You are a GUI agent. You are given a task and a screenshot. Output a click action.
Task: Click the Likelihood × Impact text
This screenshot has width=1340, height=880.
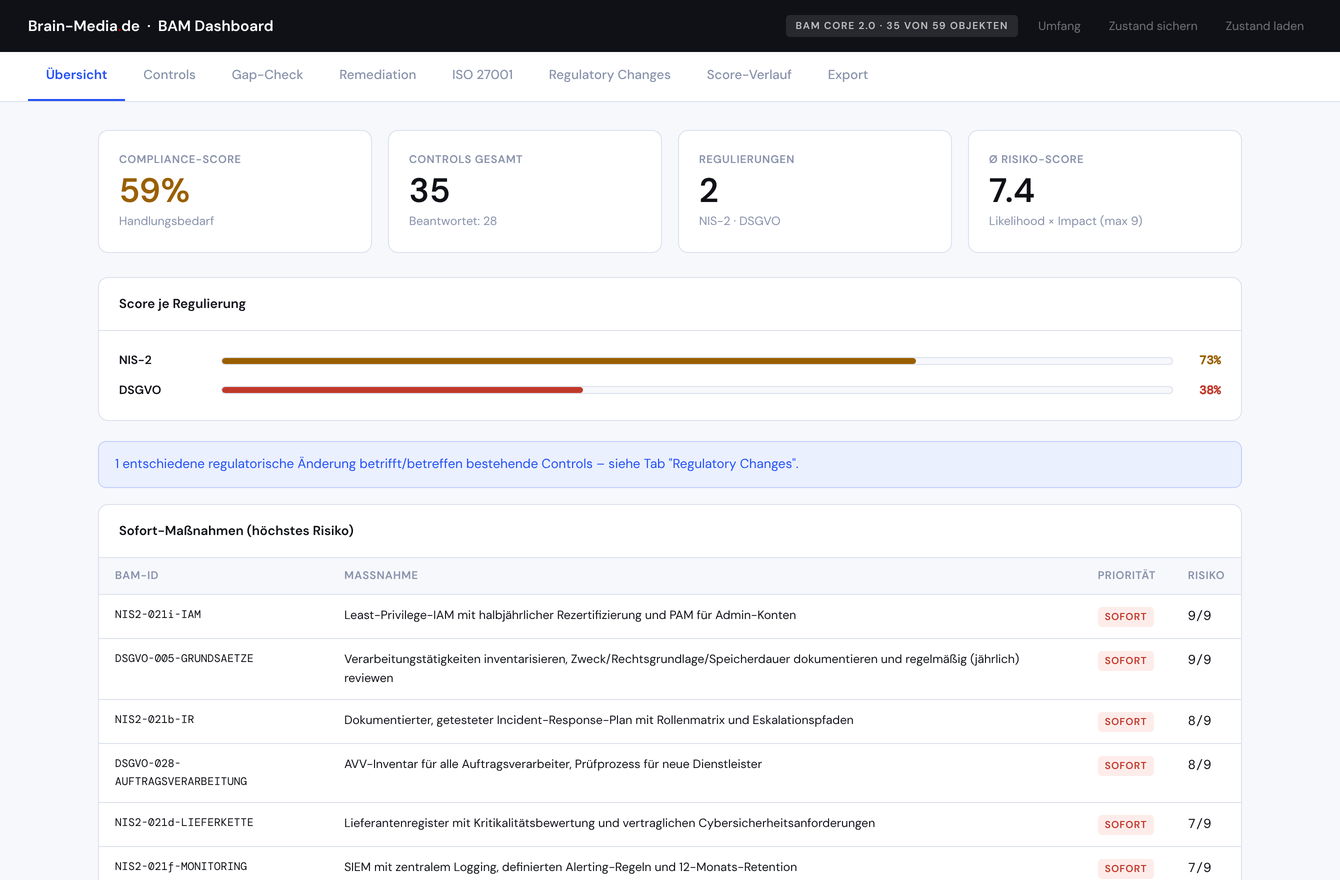coord(1066,221)
